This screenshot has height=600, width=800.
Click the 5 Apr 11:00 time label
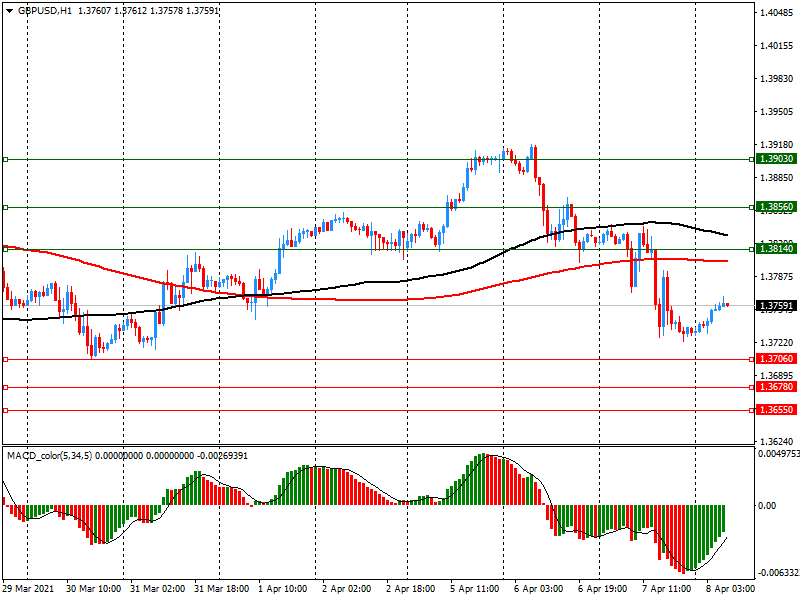pos(474,589)
